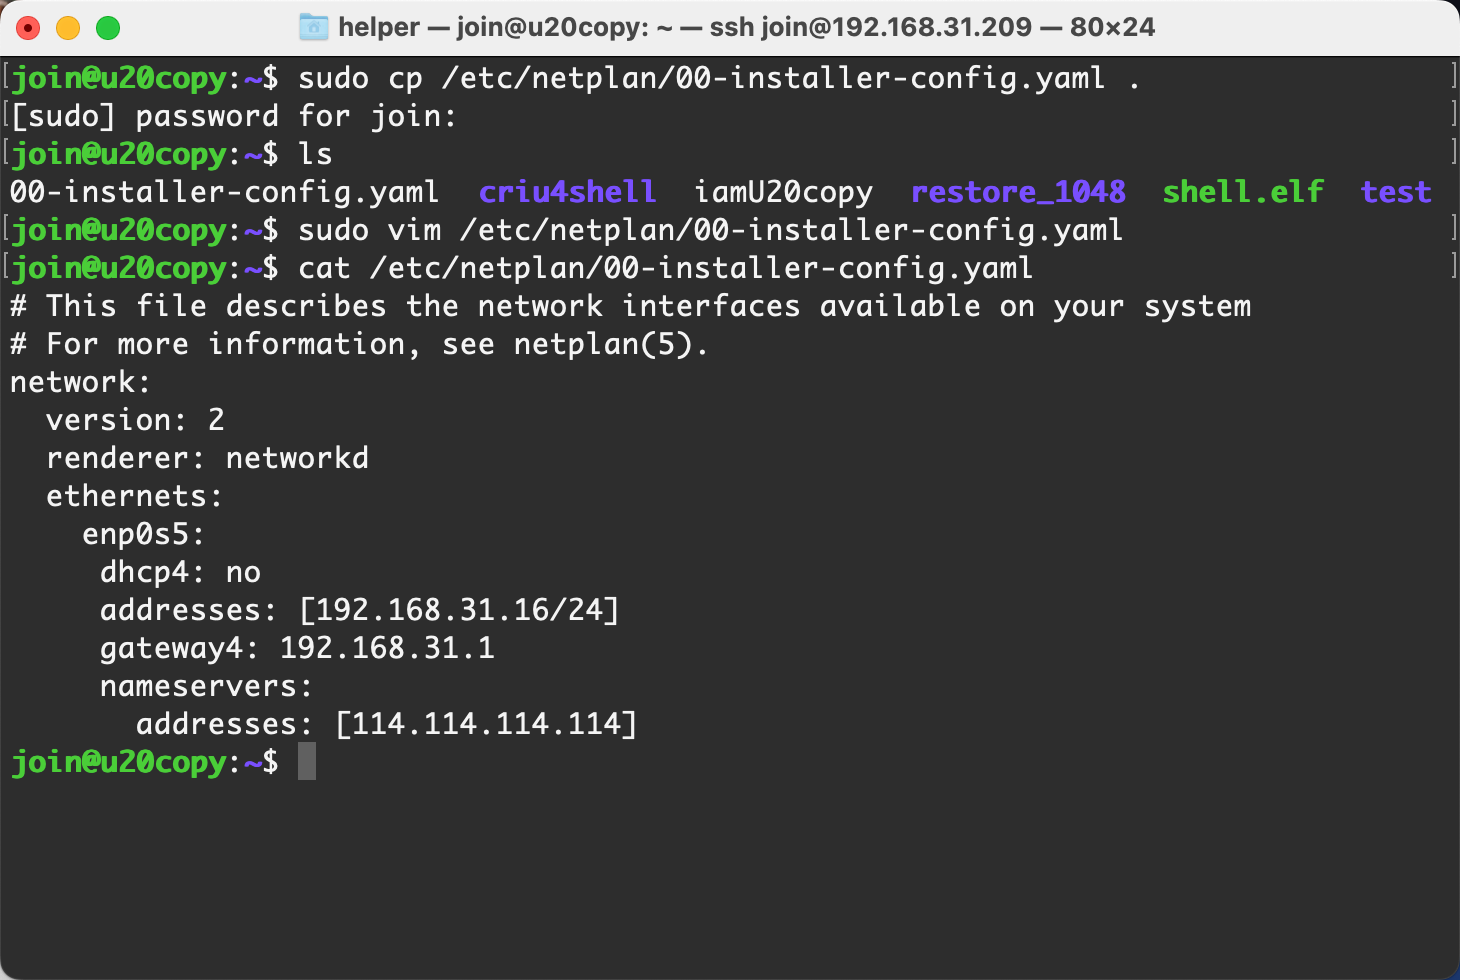Click the iamU20copy file name

[783, 192]
